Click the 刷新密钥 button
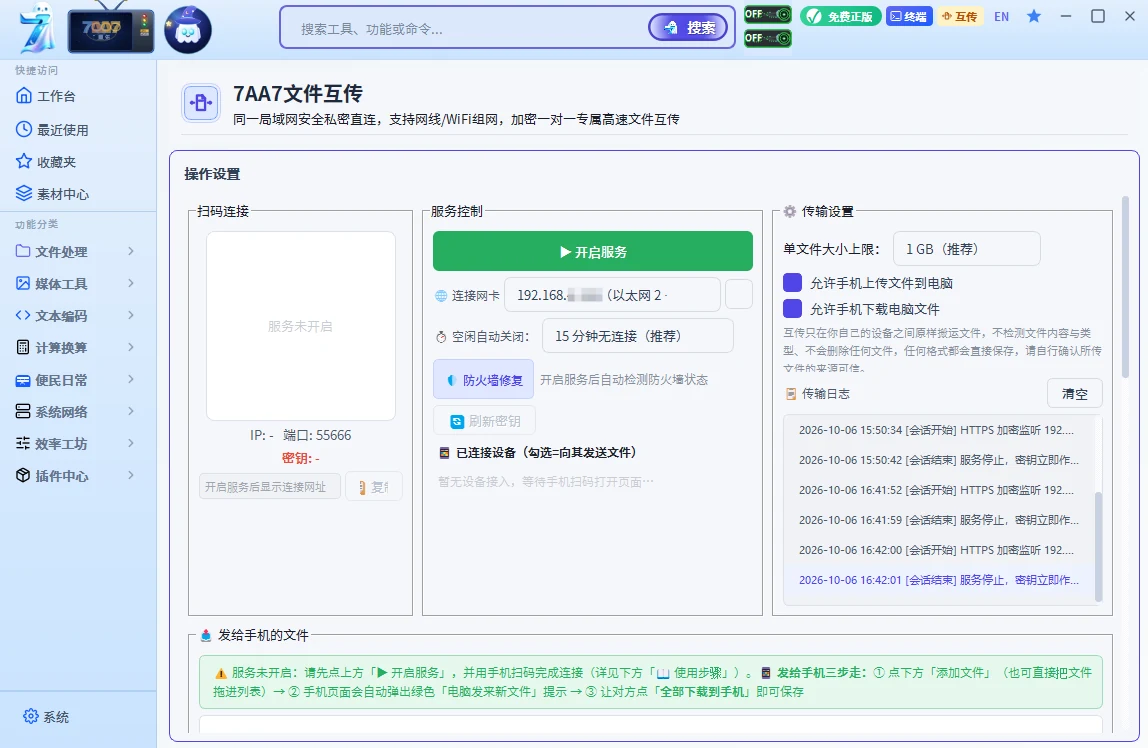Screen dimensions: 1148x748 tap(484, 421)
